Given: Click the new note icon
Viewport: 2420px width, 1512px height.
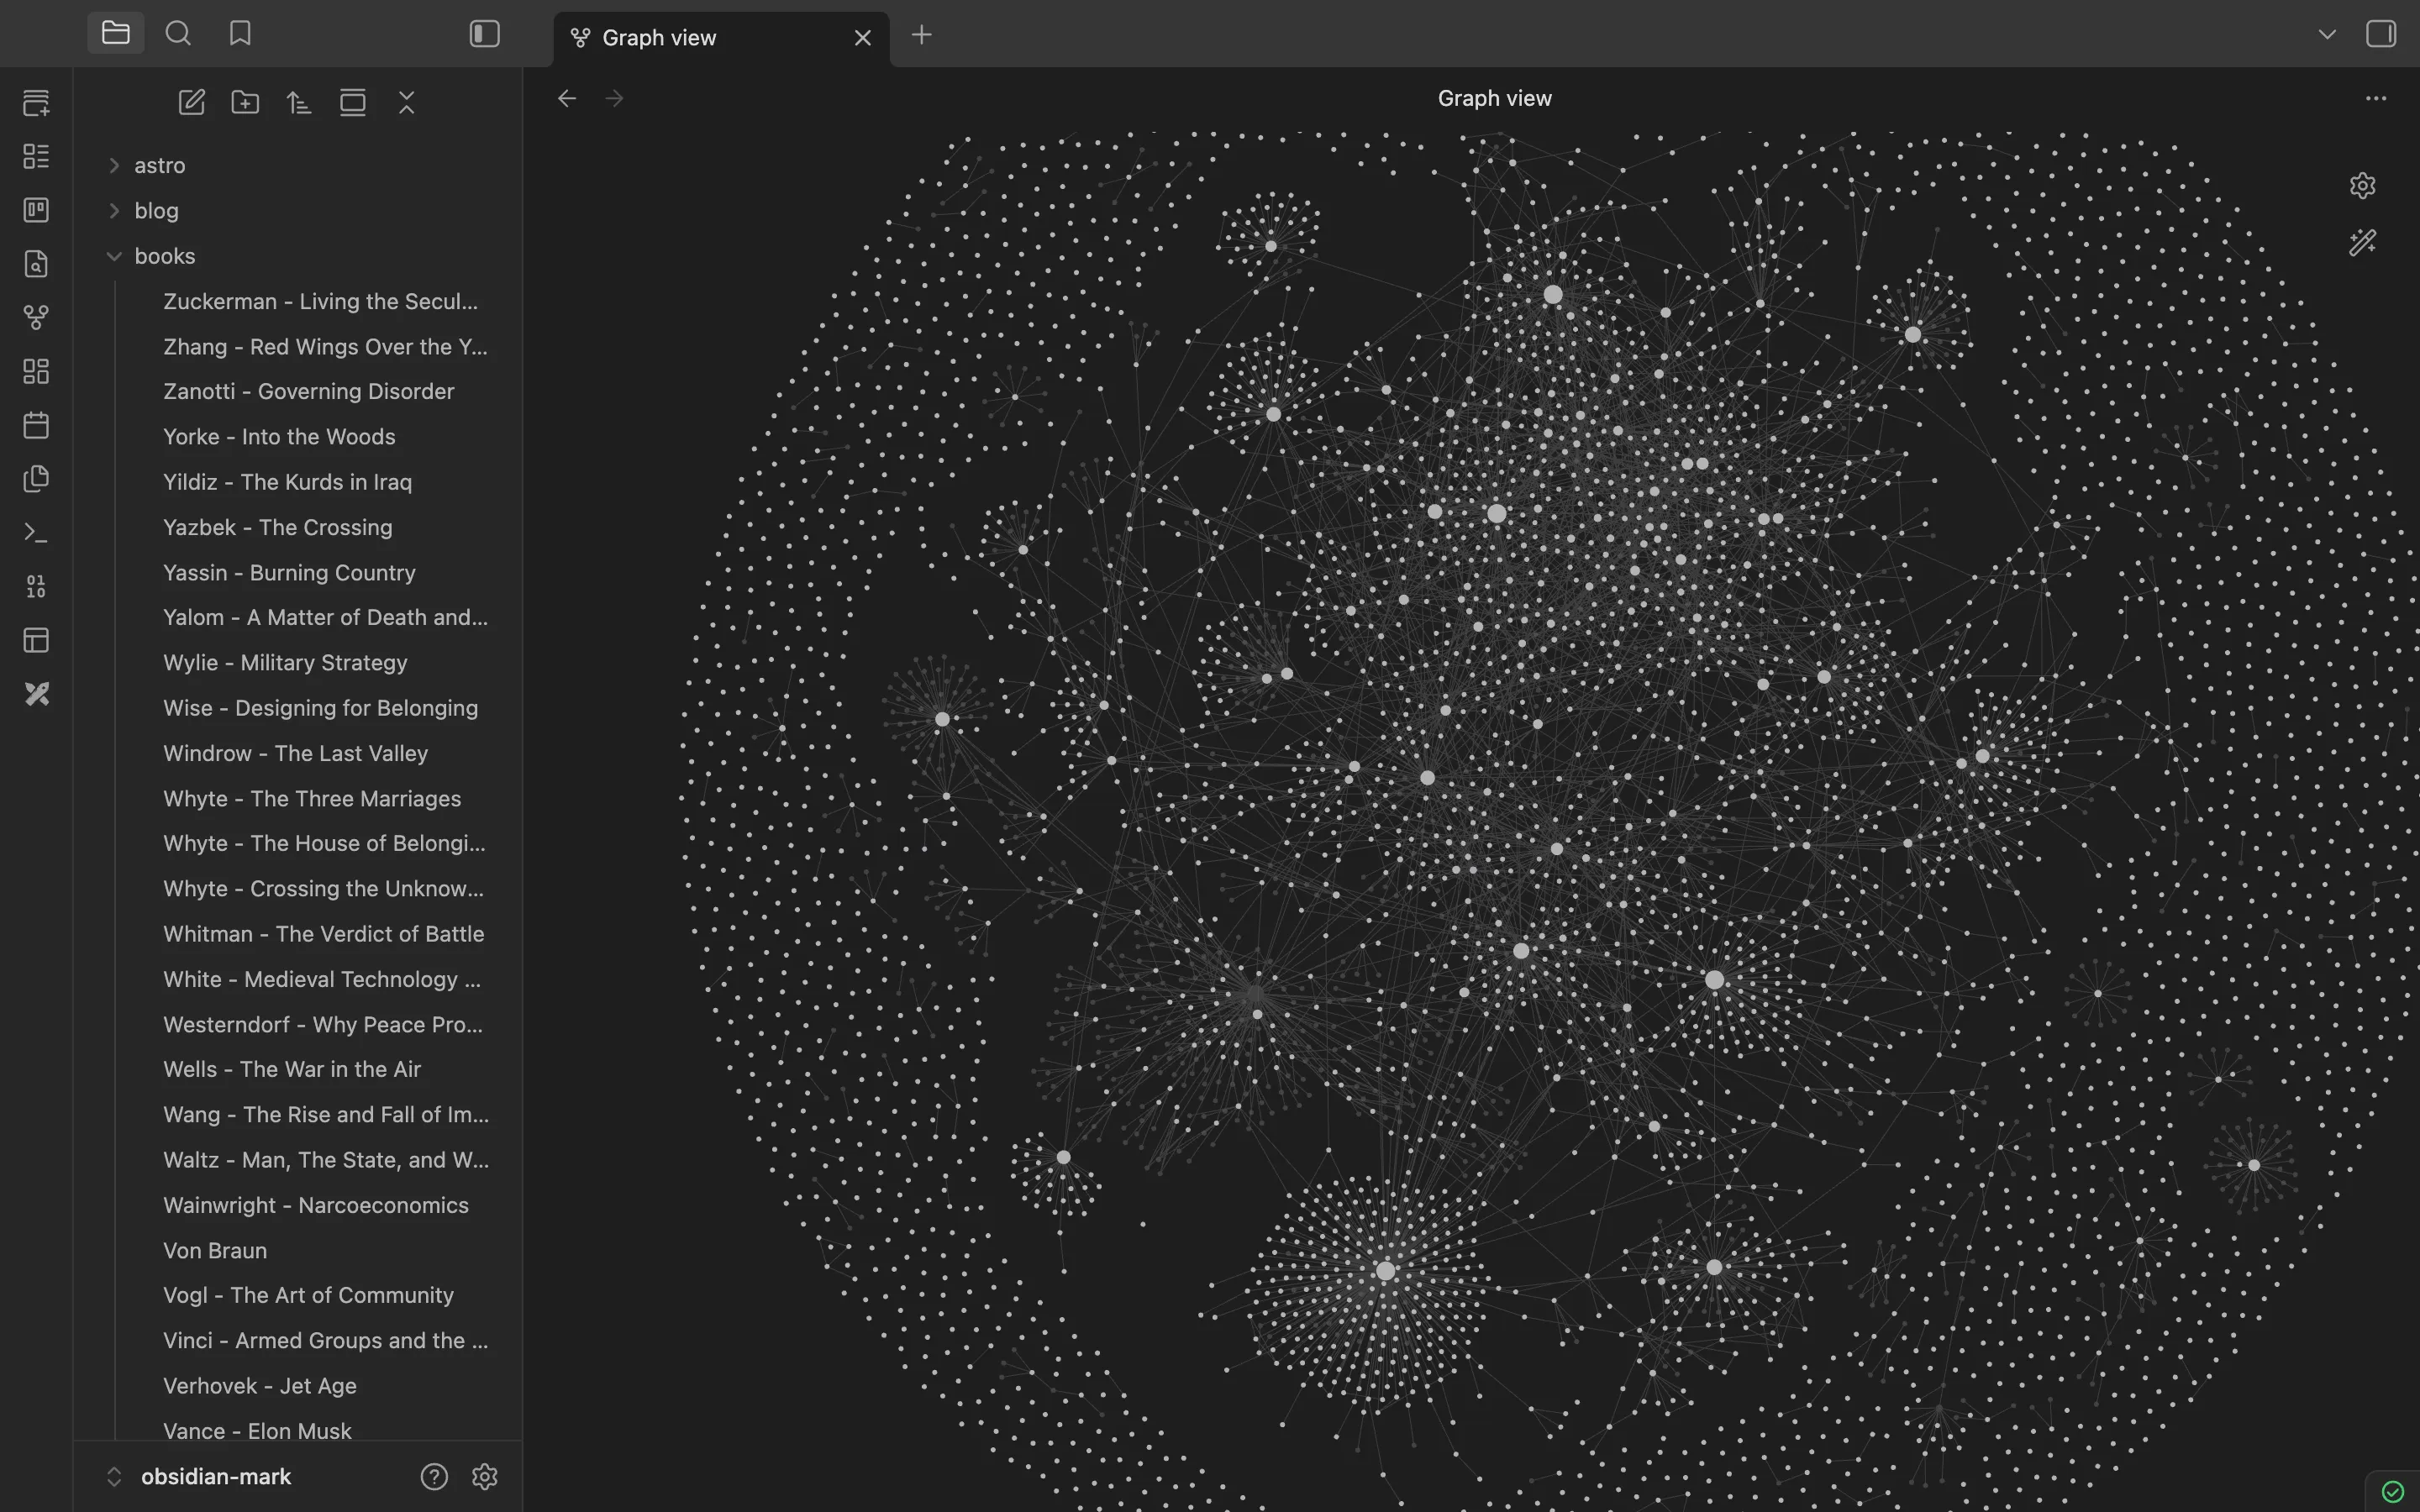Looking at the screenshot, I should coord(191,102).
